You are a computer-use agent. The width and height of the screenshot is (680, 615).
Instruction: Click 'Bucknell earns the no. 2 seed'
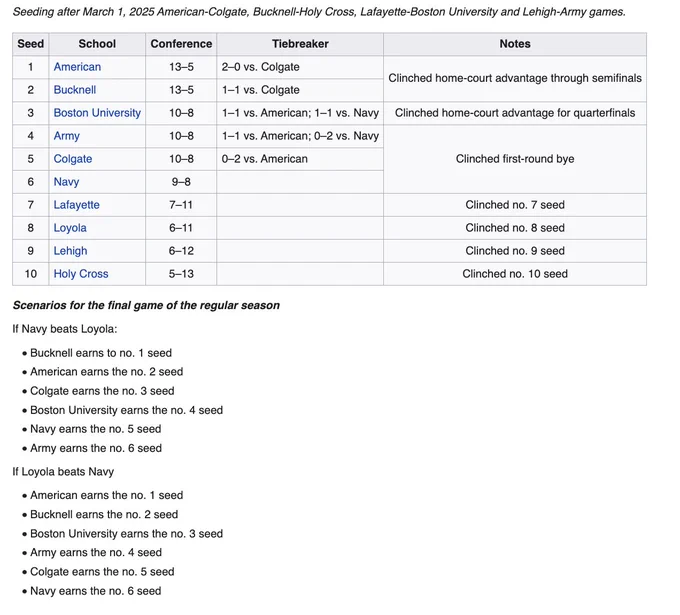tap(104, 514)
